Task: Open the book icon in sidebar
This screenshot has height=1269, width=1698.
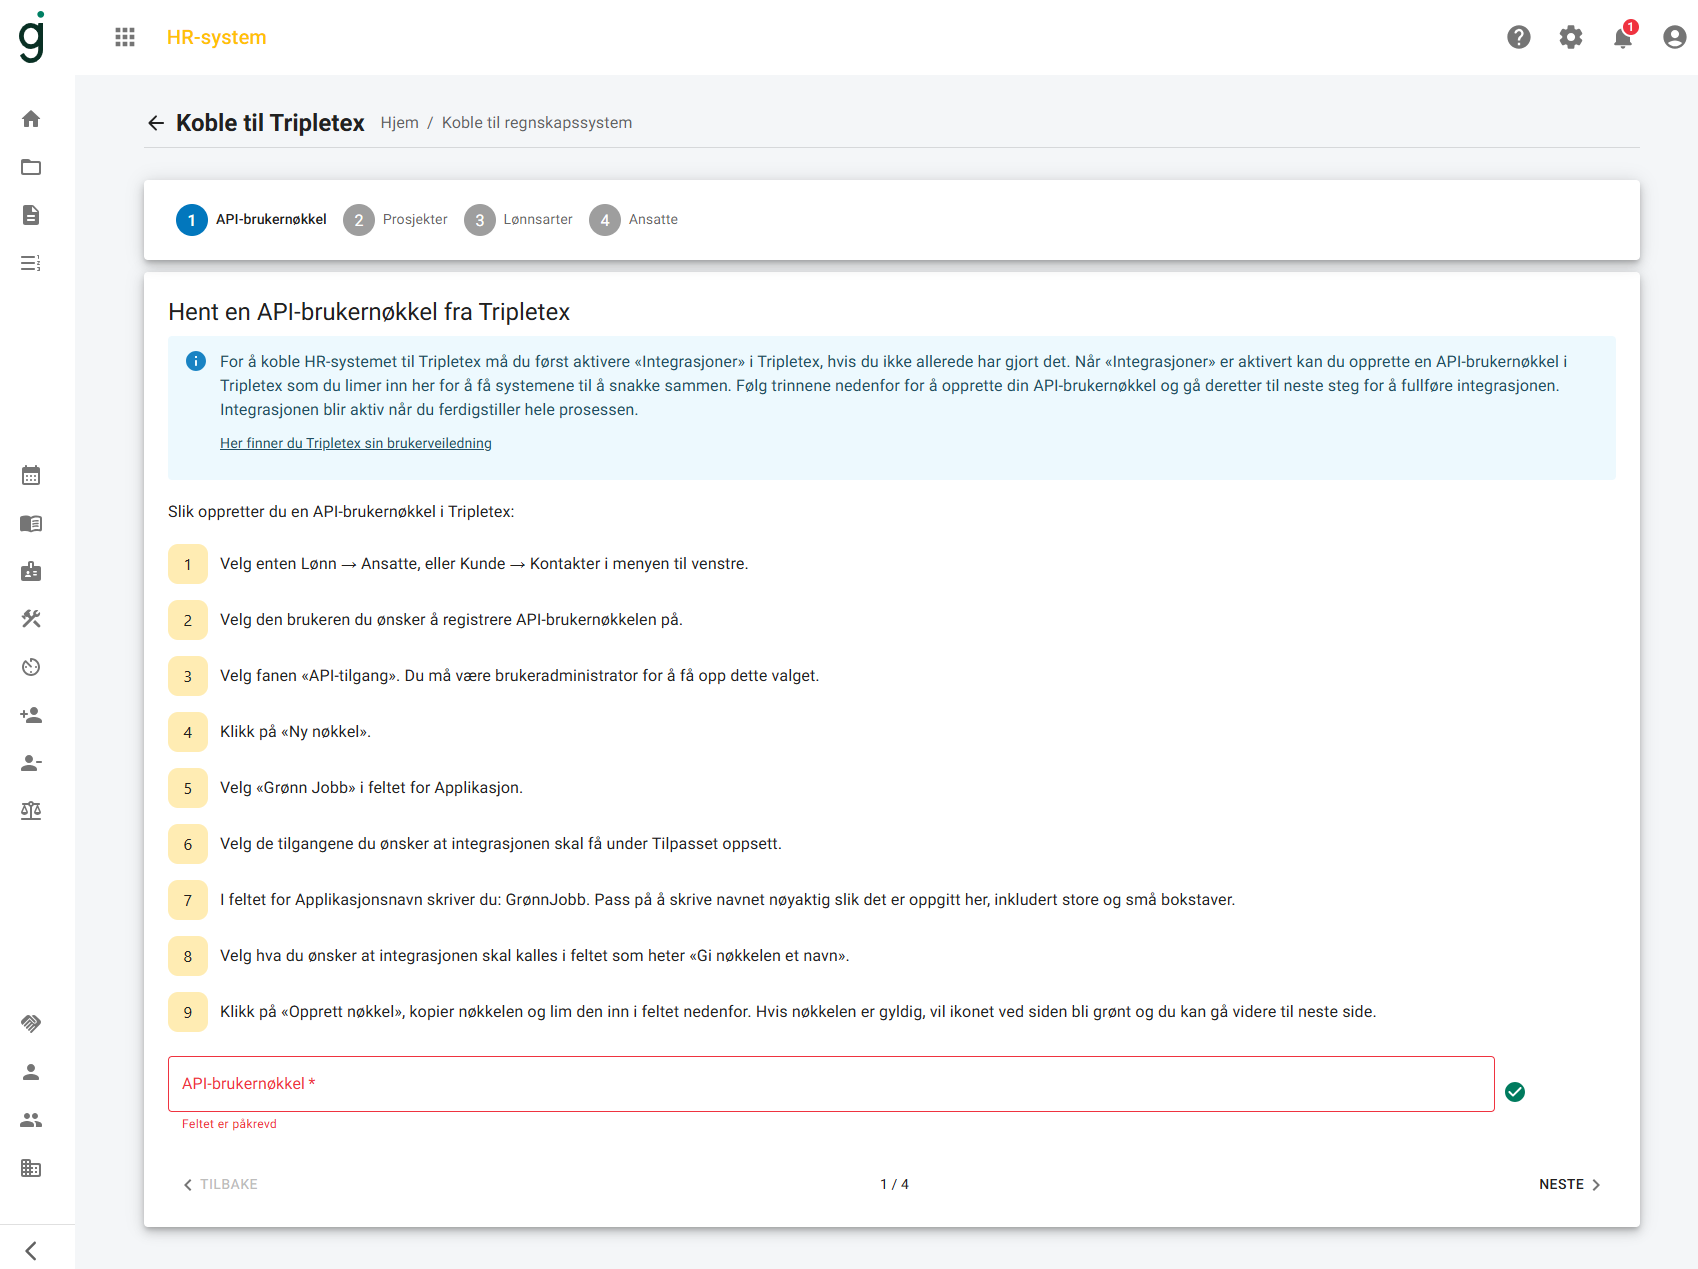Action: [31, 523]
